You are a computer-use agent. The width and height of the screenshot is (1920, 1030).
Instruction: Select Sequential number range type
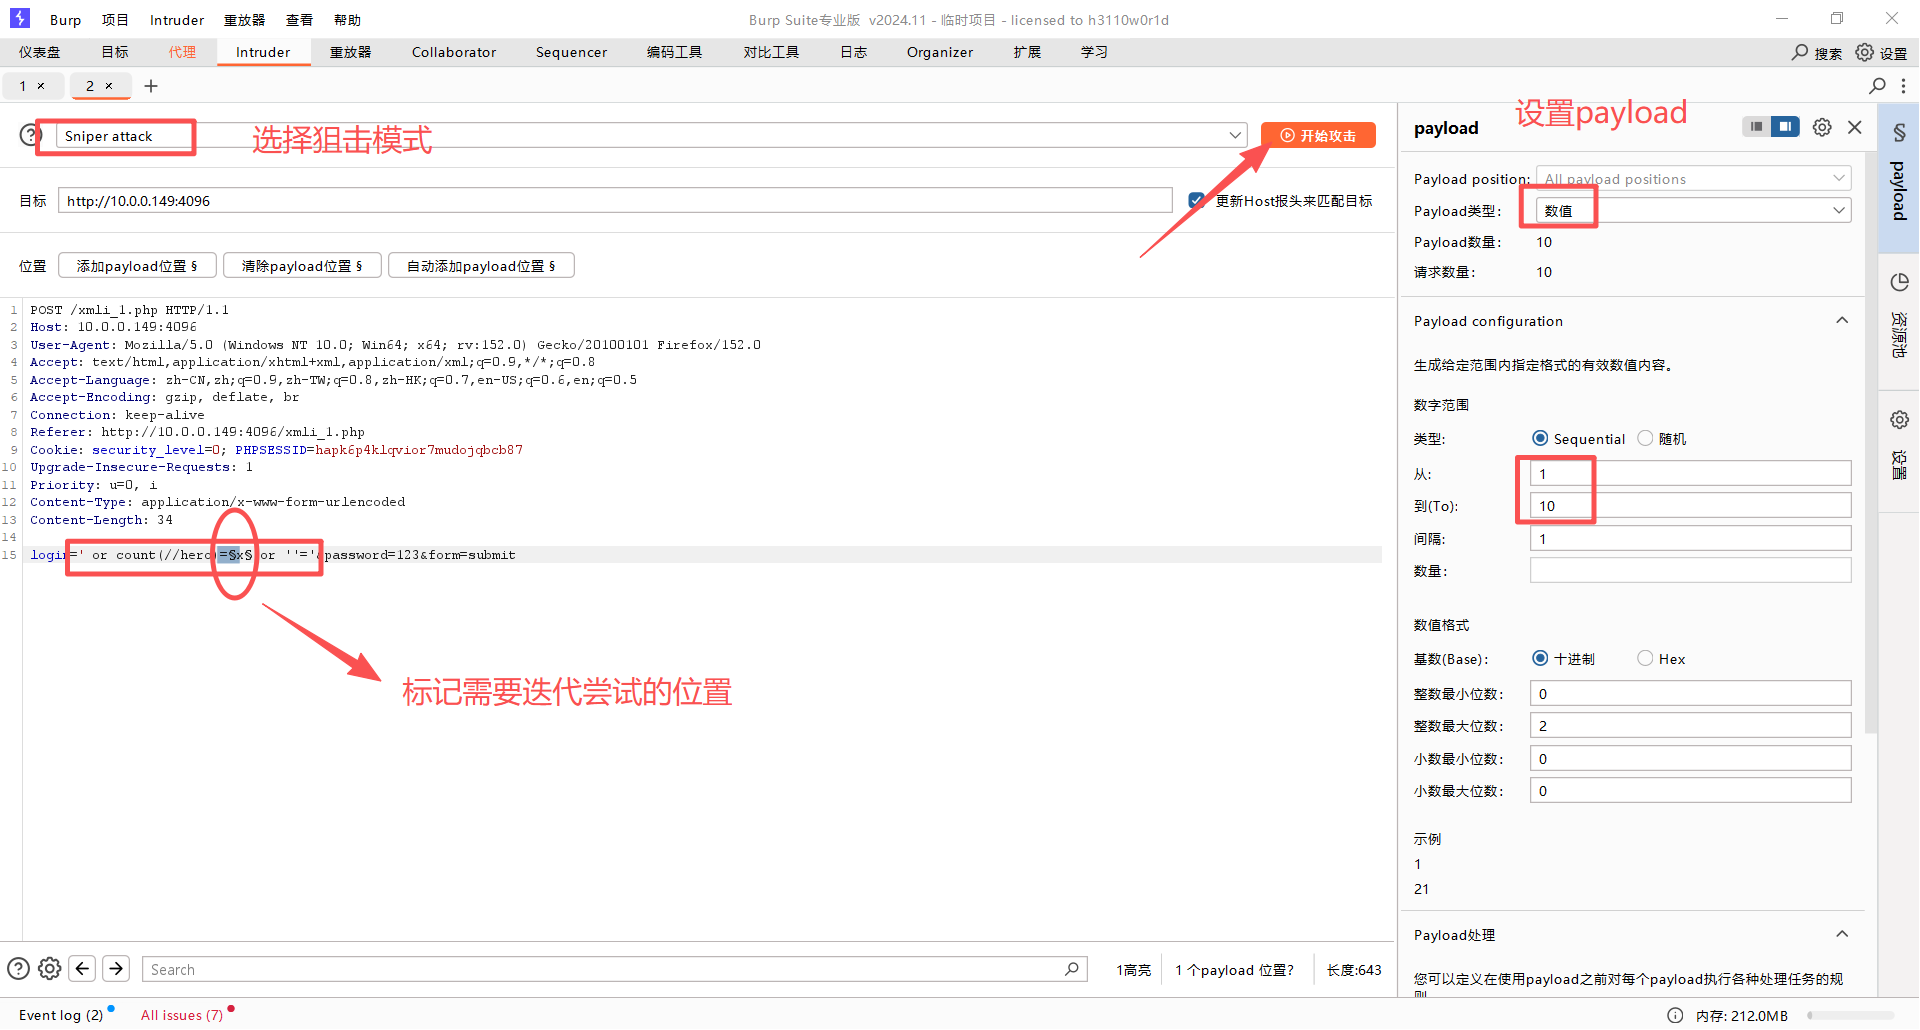point(1540,438)
